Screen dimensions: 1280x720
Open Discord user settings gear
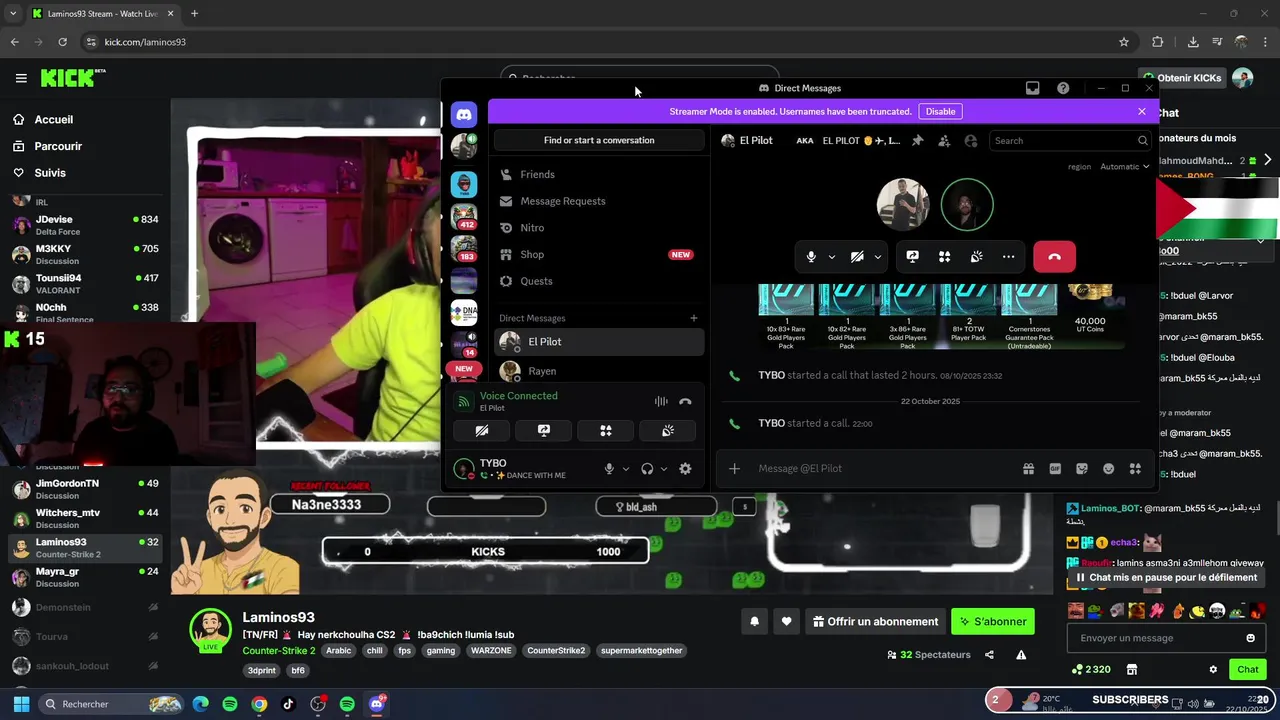click(685, 469)
